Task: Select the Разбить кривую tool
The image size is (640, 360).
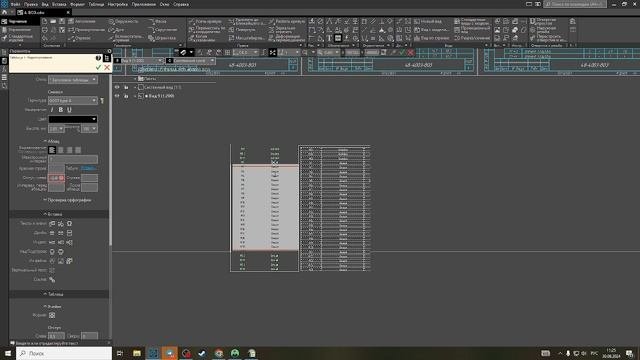Action: pos(286,21)
